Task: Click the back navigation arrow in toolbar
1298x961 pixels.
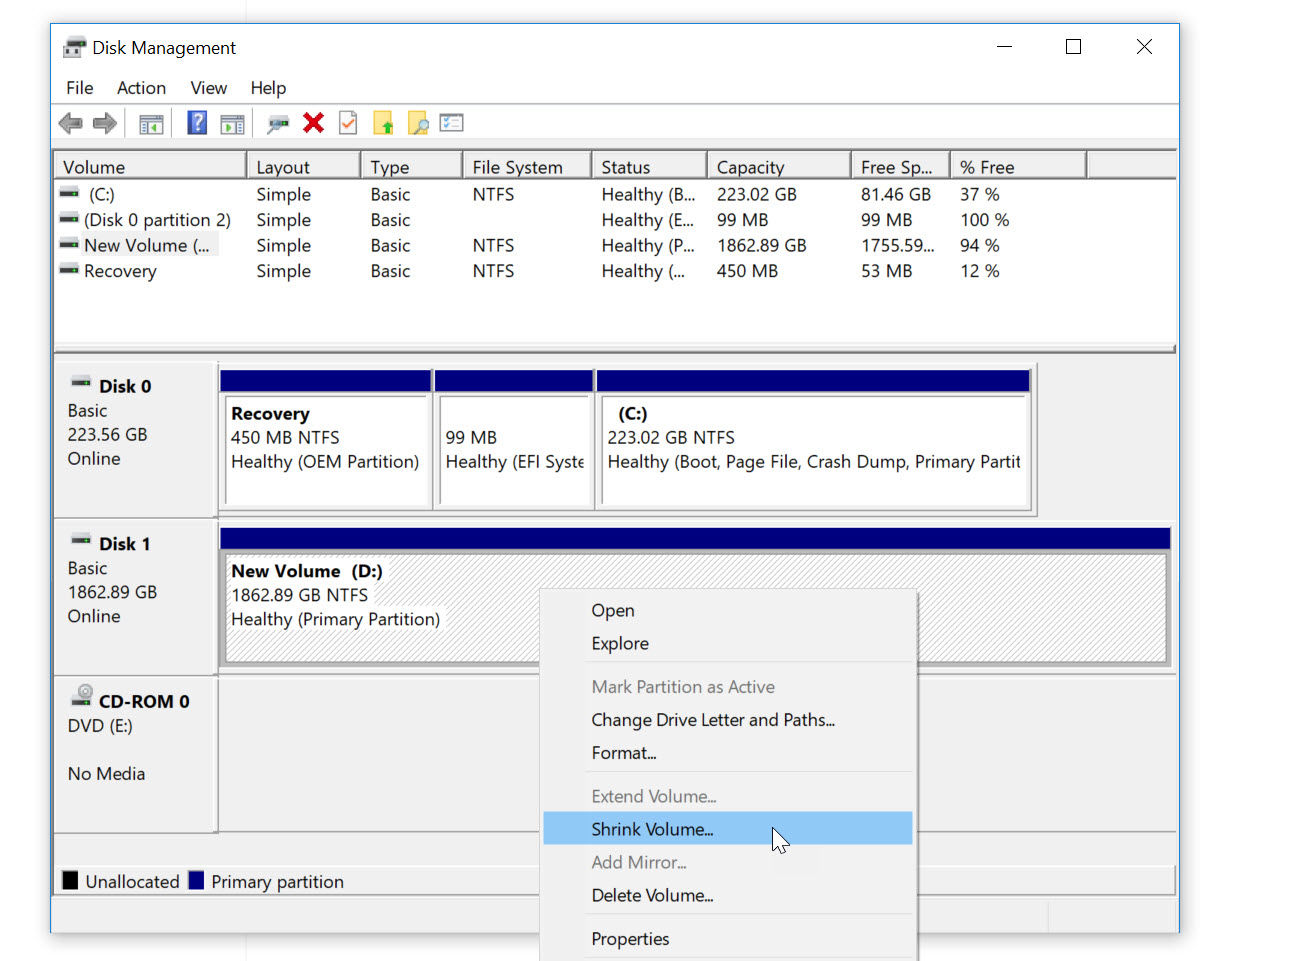Action: point(70,122)
